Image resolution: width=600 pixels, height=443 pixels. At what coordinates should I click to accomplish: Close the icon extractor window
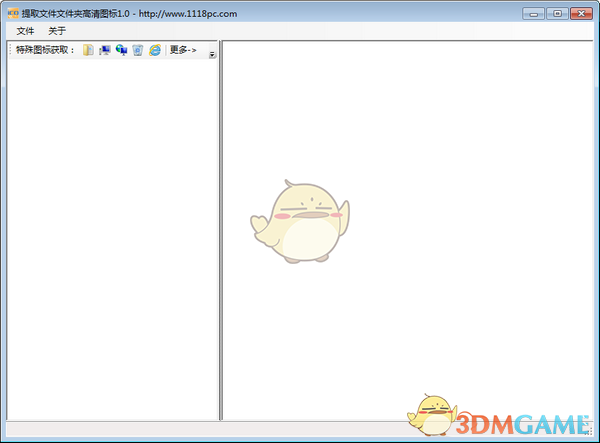click(x=581, y=14)
